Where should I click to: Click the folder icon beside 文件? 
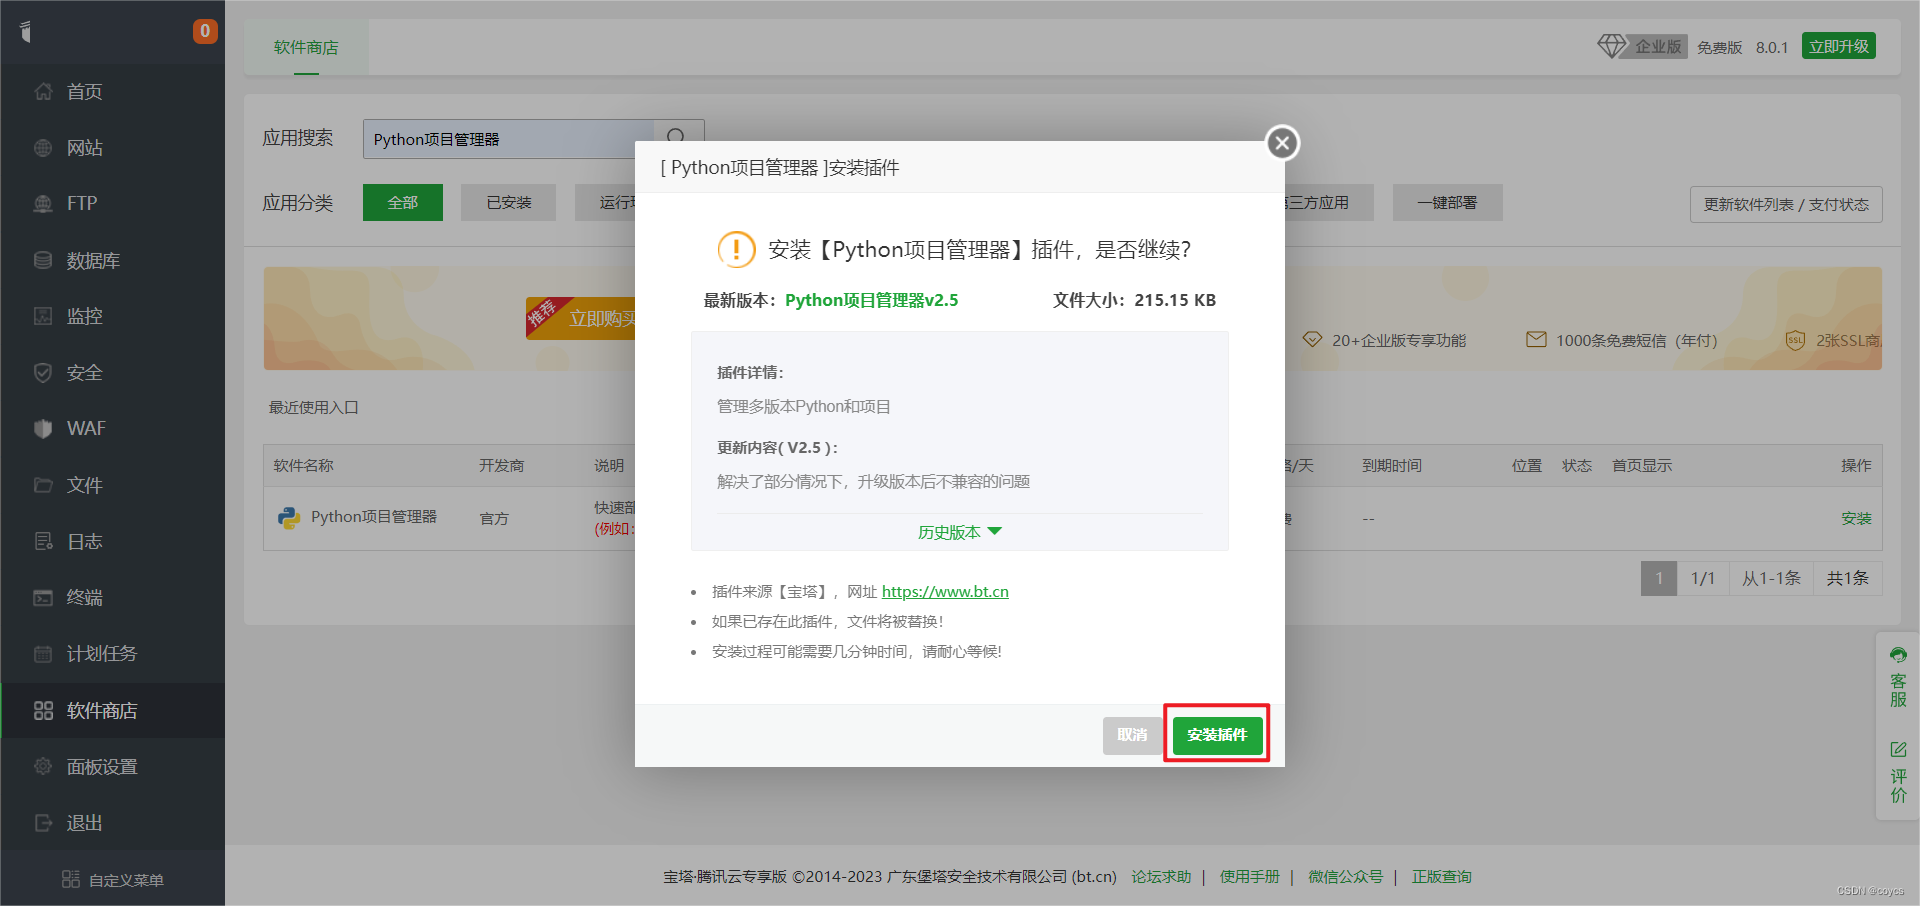(43, 485)
